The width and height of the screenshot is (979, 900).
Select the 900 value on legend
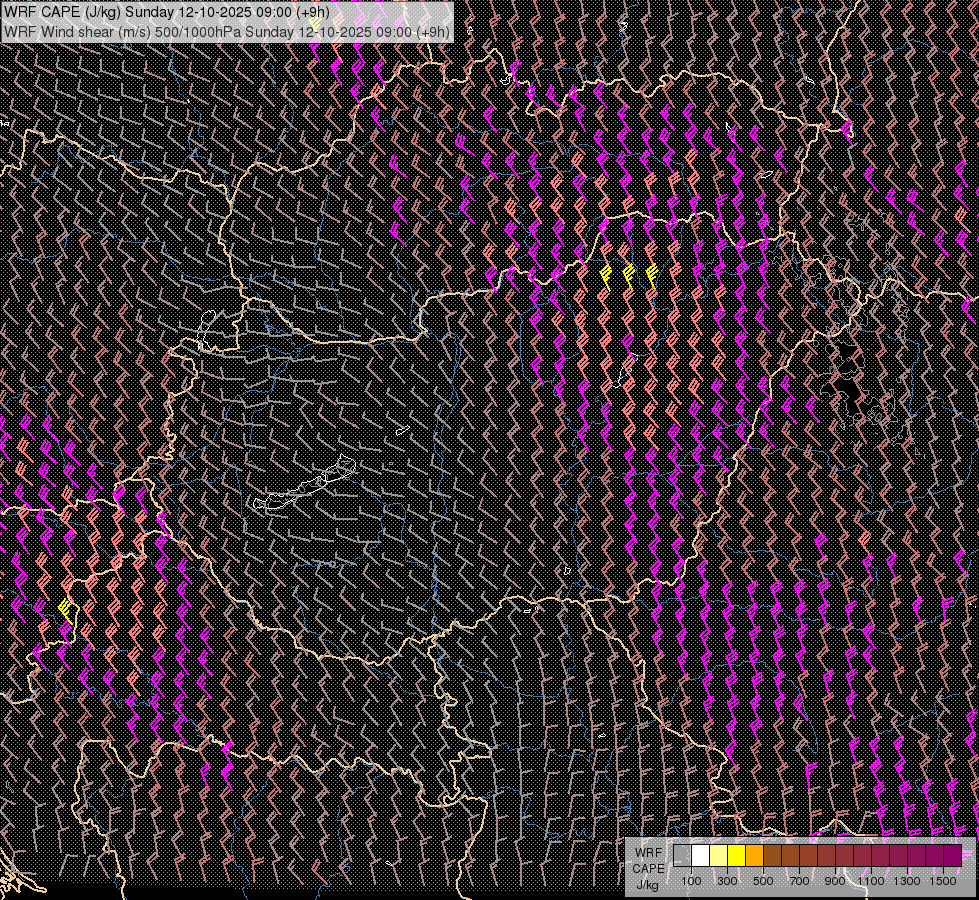[835, 881]
